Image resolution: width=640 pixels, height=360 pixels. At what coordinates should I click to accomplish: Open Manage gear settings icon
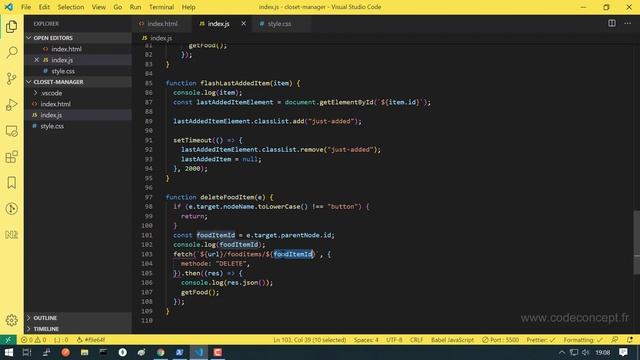click(x=11, y=320)
